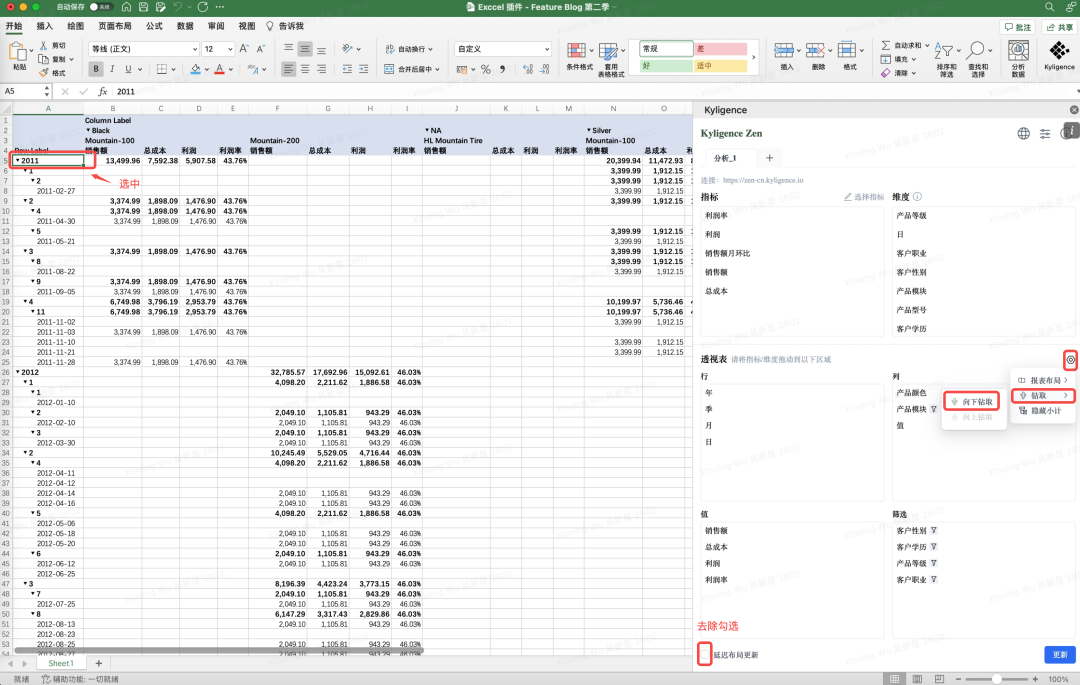Select 向下钻取 drill down menu item
Screen dimensions: 1080x685
click(972, 401)
